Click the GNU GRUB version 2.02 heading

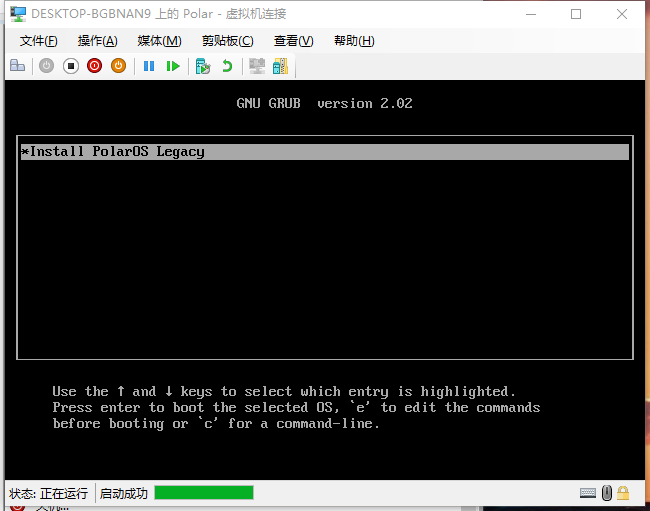pyautogui.click(x=325, y=103)
